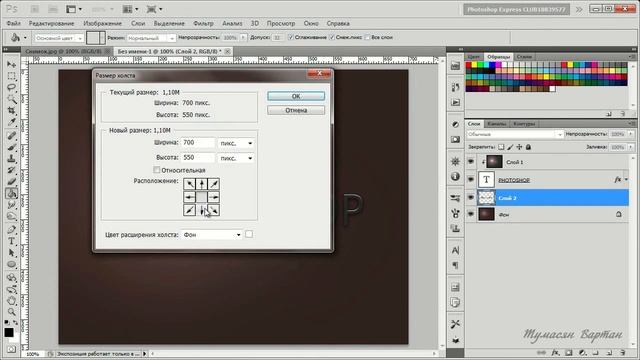Viewport: 640px width, 360px height.
Task: Hide the PHOTOSHOP text layer
Action: pos(471,180)
